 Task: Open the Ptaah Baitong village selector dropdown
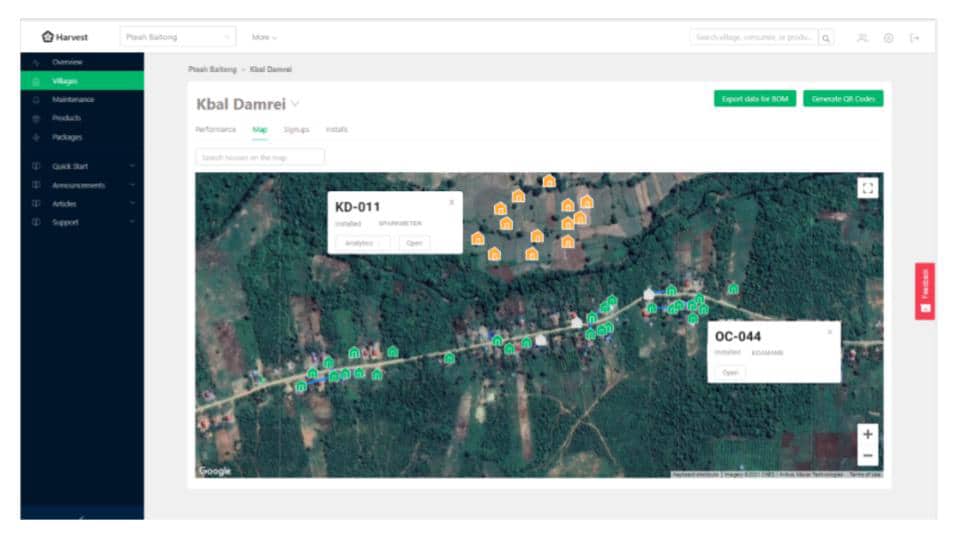point(178,37)
